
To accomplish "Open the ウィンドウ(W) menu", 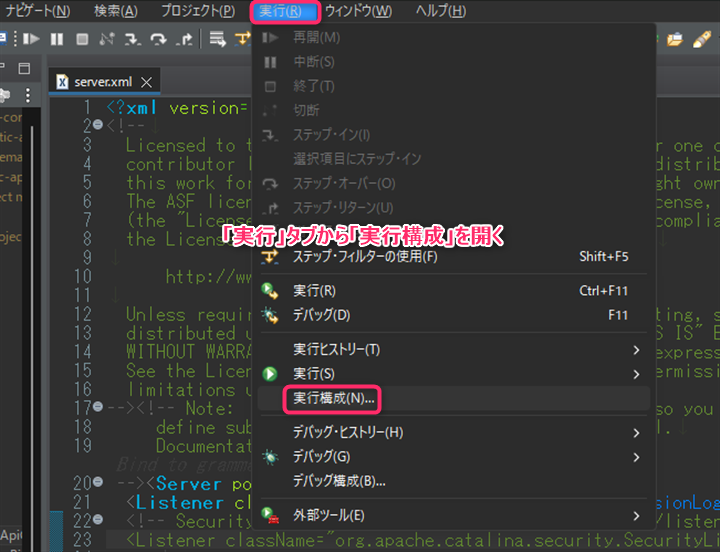I will (358, 11).
